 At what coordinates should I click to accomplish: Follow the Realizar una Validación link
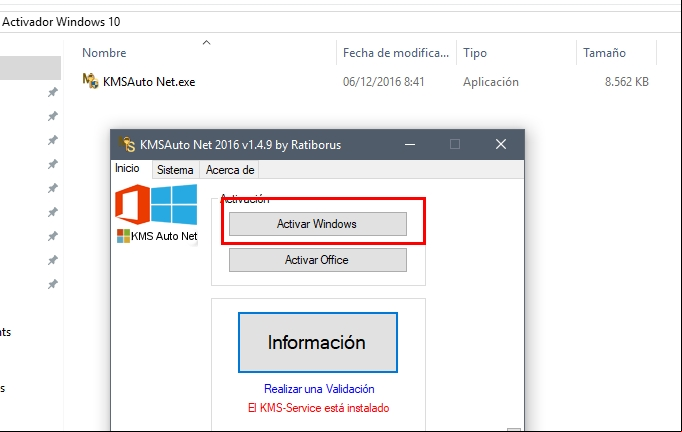click(x=319, y=388)
